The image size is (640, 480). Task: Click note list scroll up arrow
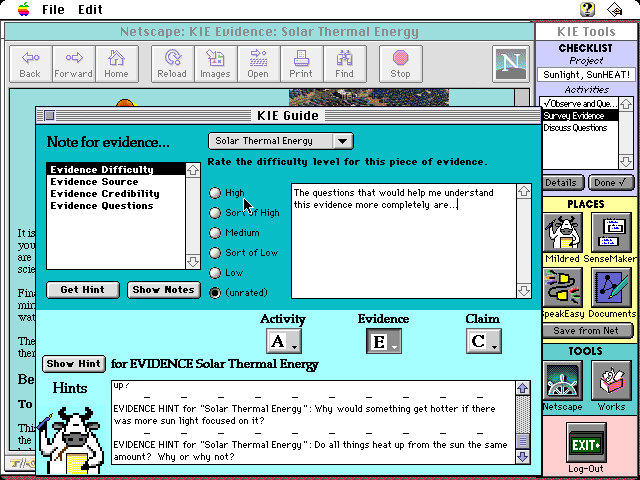[193, 170]
